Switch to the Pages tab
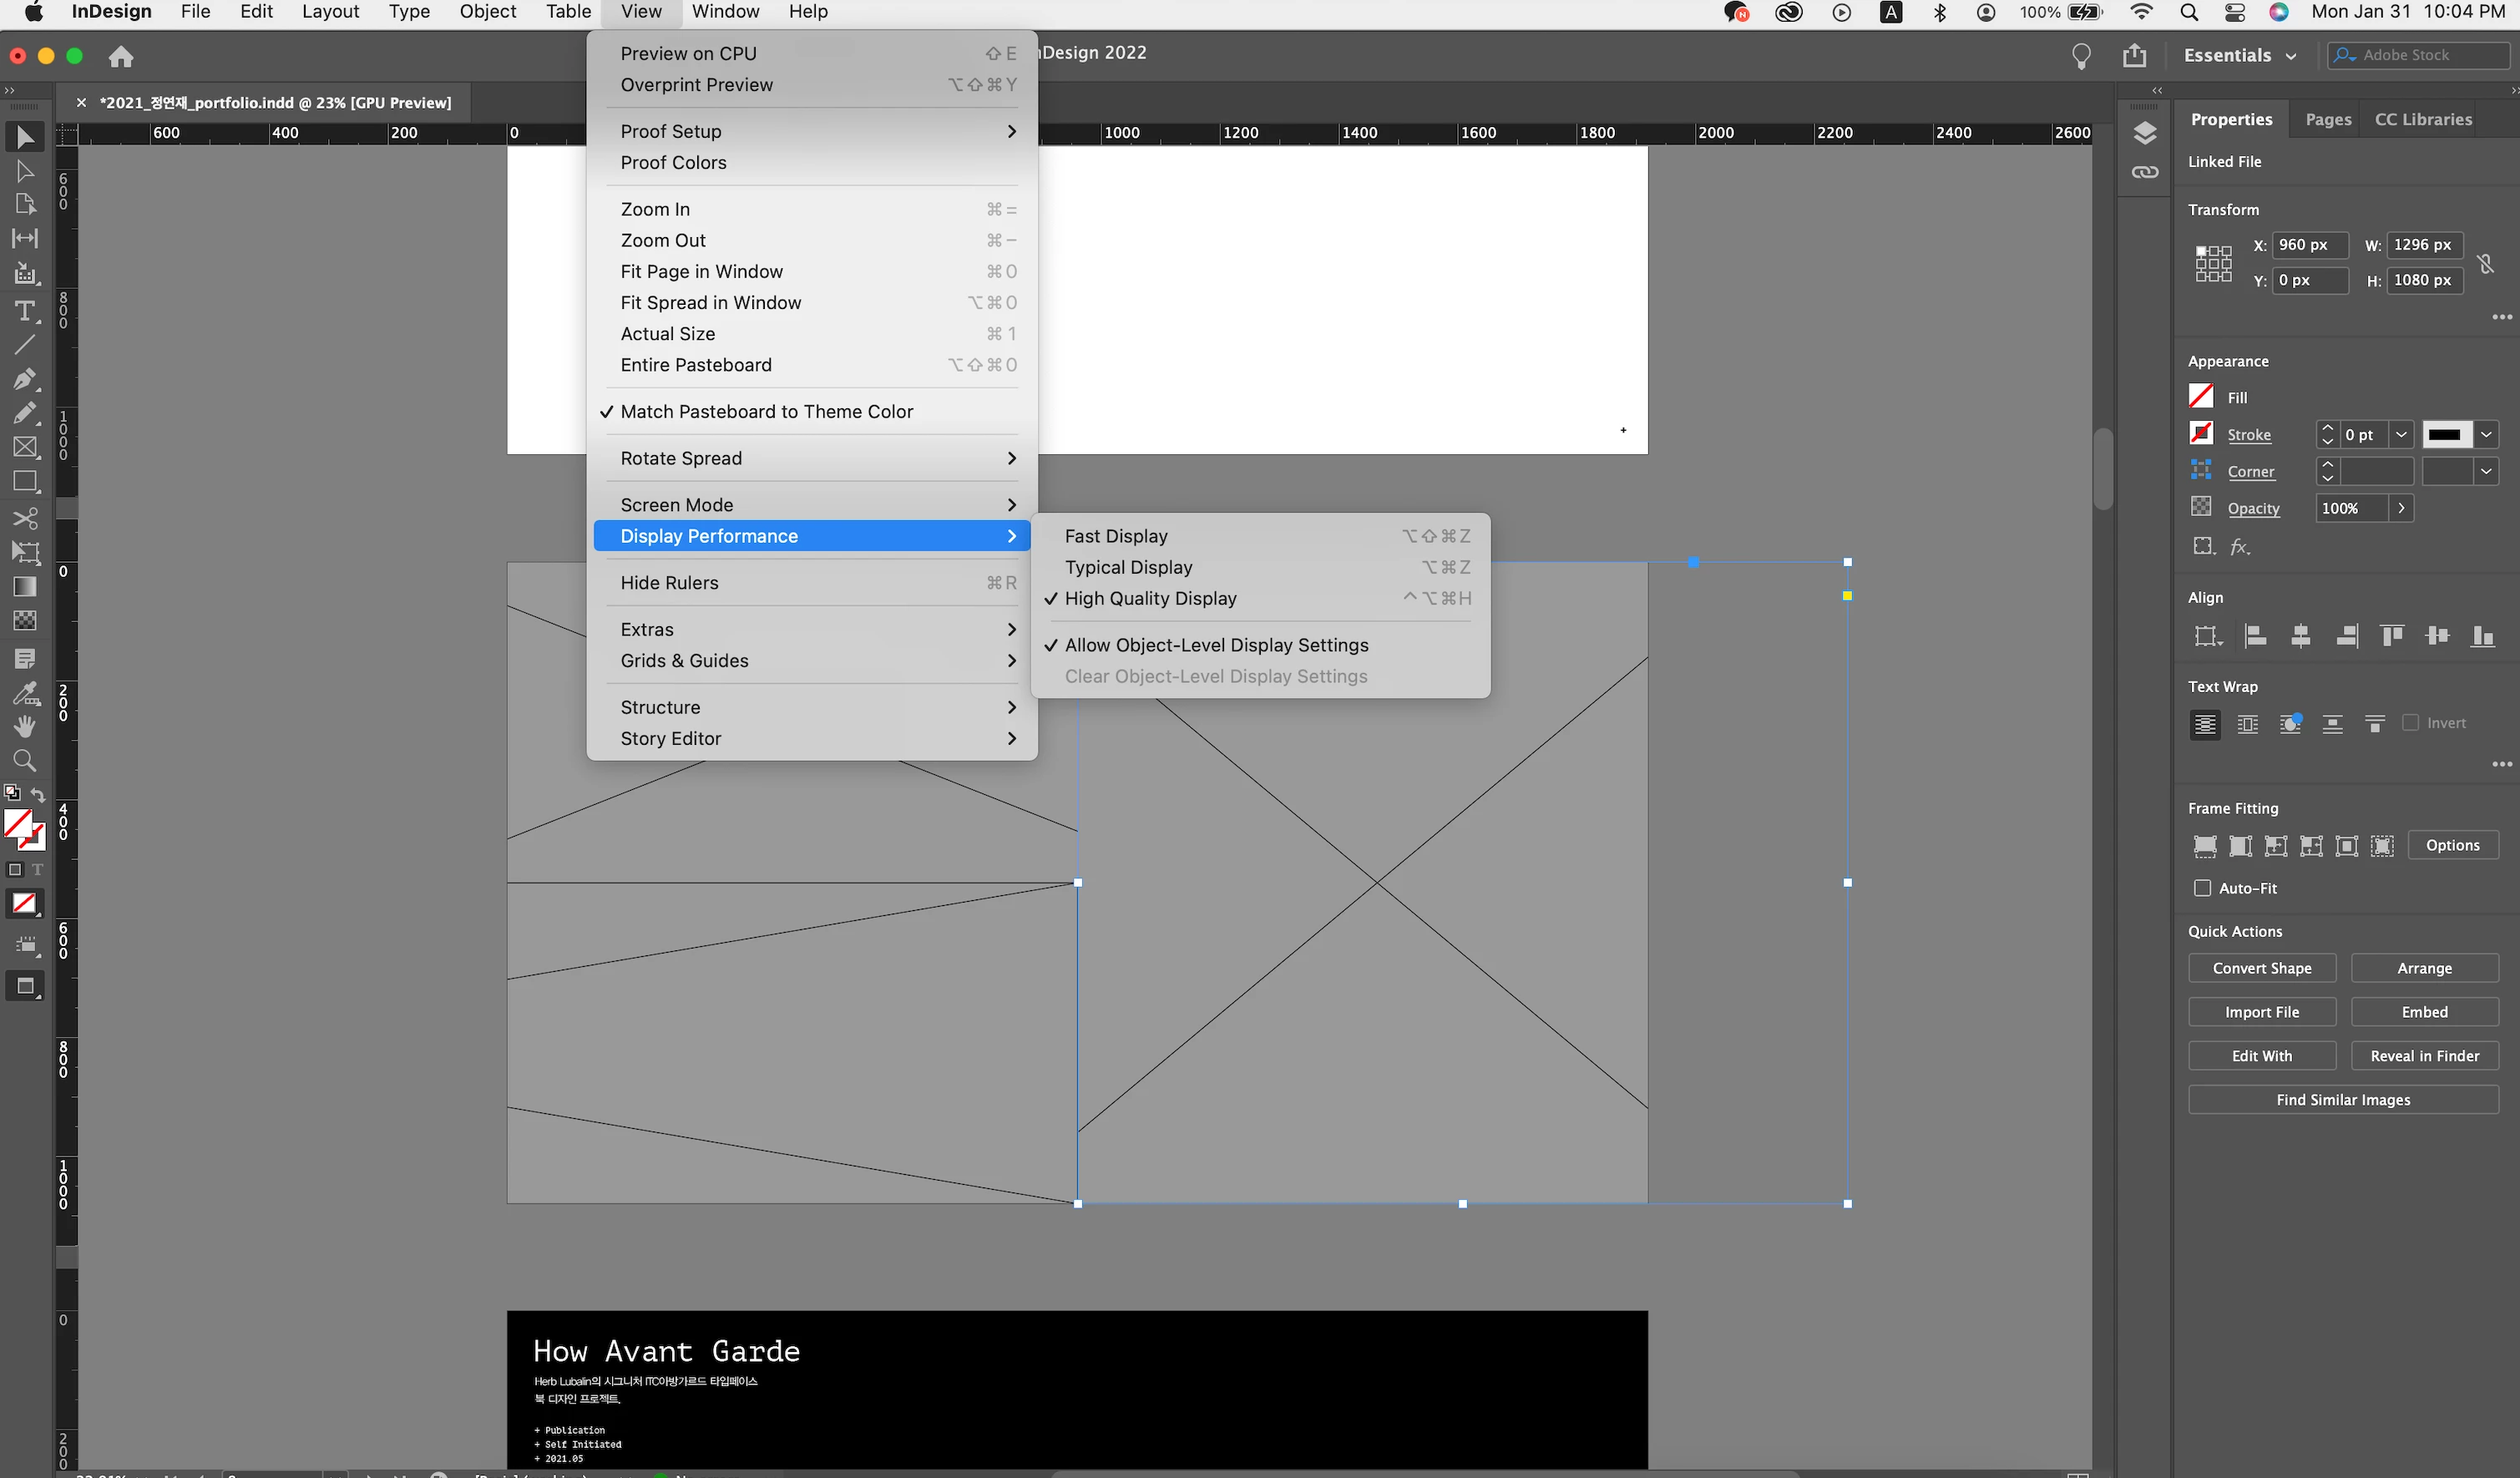The height and width of the screenshot is (1478, 2520). (2327, 119)
